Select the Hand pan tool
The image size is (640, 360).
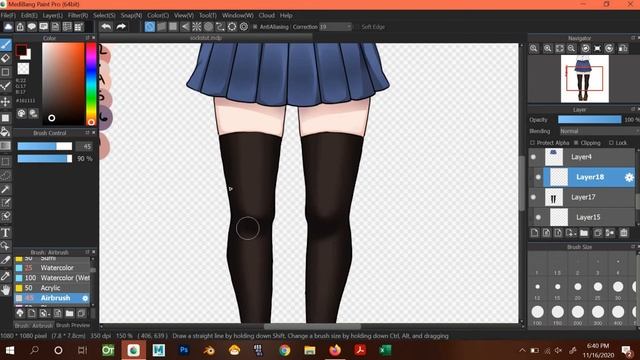tap(6, 290)
